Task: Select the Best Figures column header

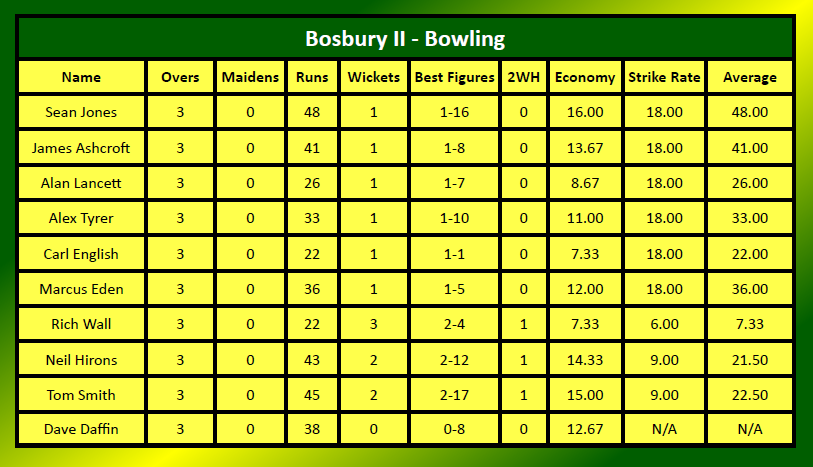Action: tap(455, 77)
